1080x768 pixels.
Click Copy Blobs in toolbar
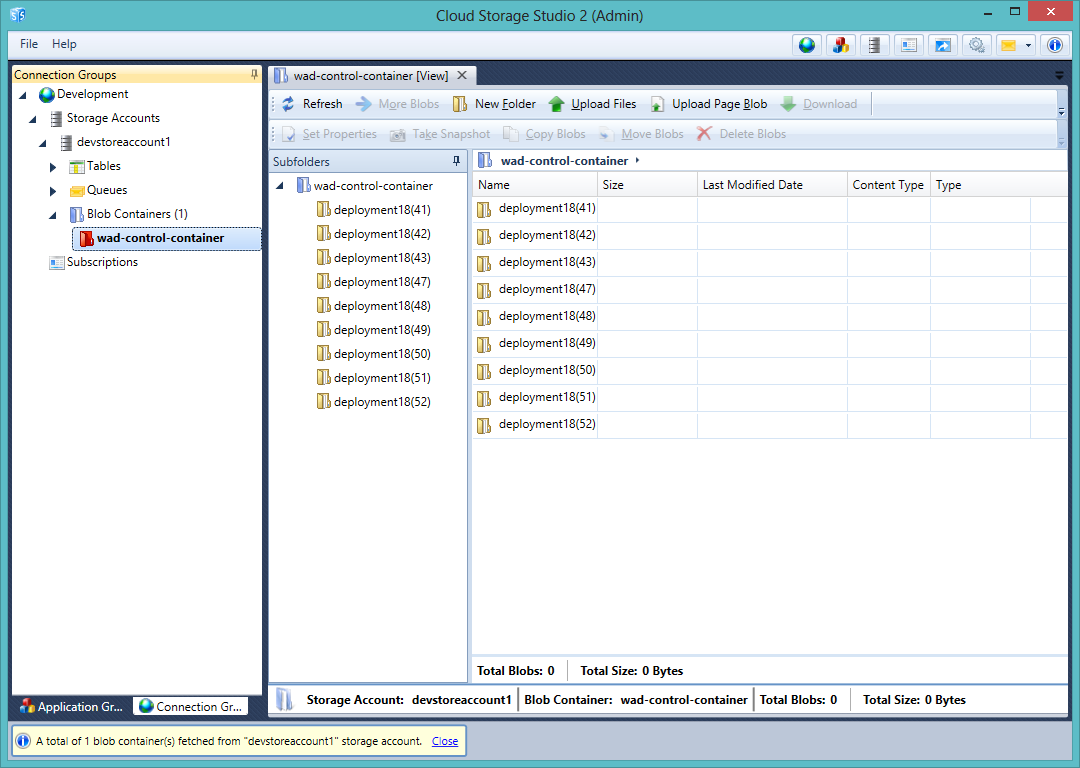coord(544,134)
